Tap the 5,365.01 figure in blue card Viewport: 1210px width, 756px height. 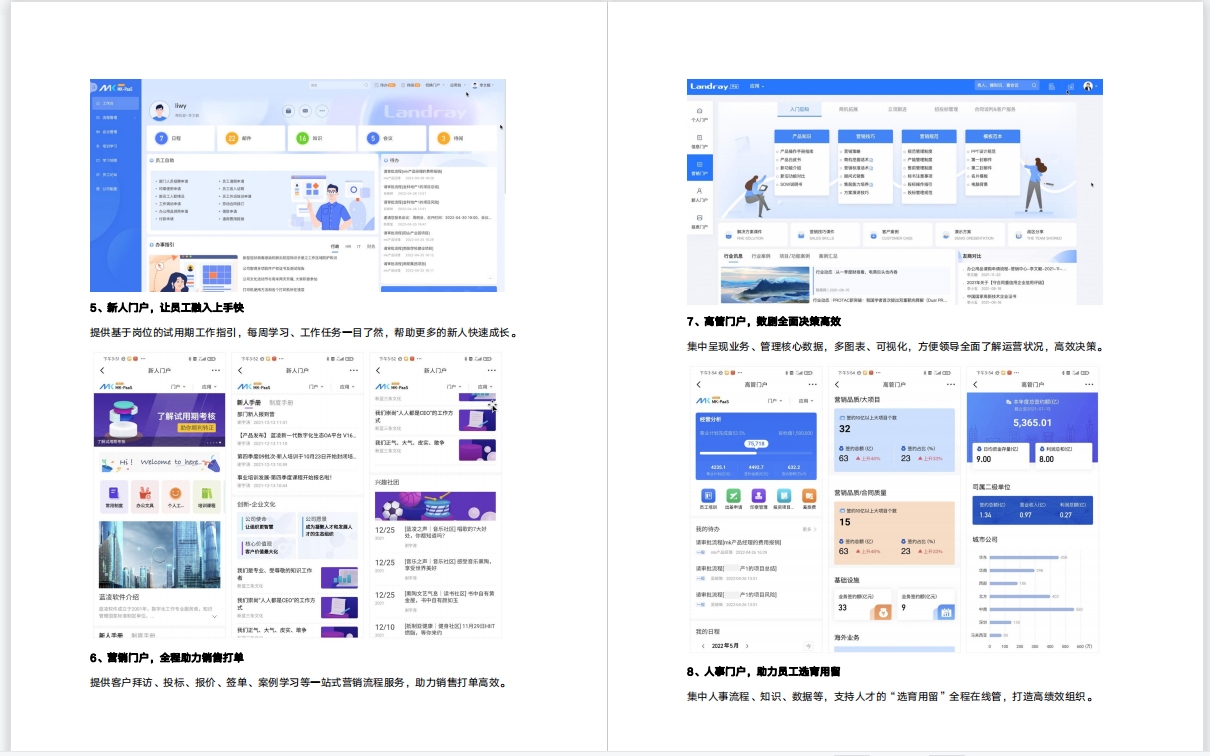[1032, 422]
